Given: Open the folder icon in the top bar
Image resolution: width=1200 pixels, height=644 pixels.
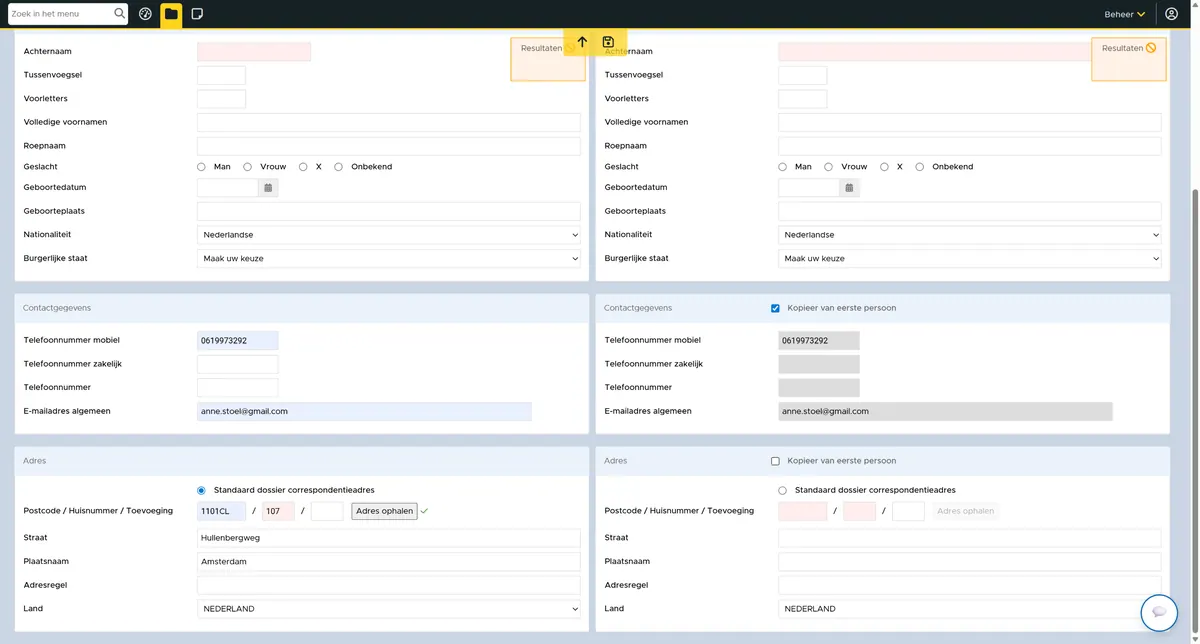Looking at the screenshot, I should pos(171,14).
